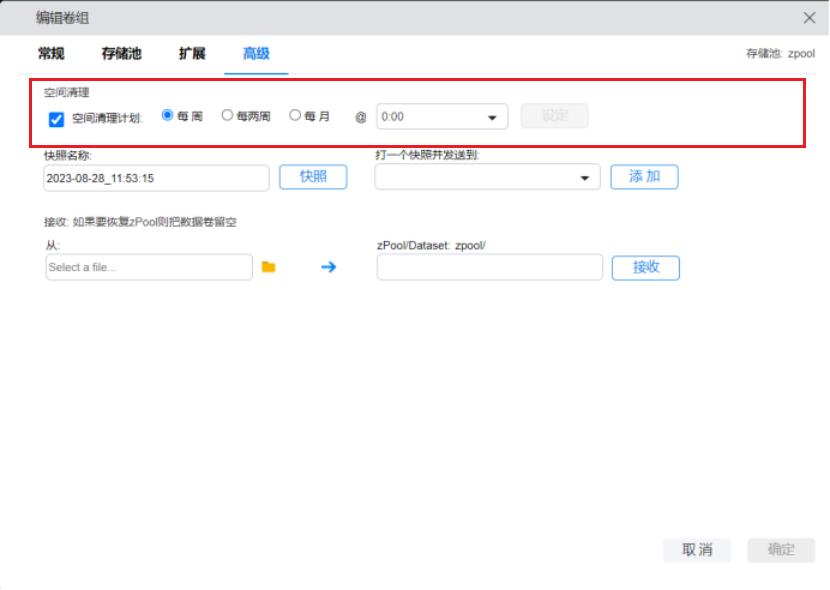This screenshot has width=830, height=590.
Task: Select the 每周 radio option
Action: 168,116
